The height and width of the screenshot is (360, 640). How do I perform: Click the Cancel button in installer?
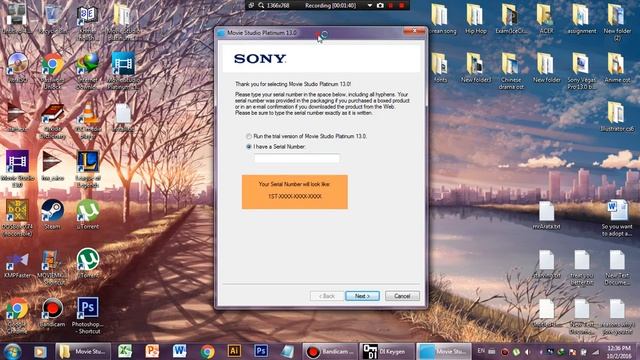click(402, 296)
